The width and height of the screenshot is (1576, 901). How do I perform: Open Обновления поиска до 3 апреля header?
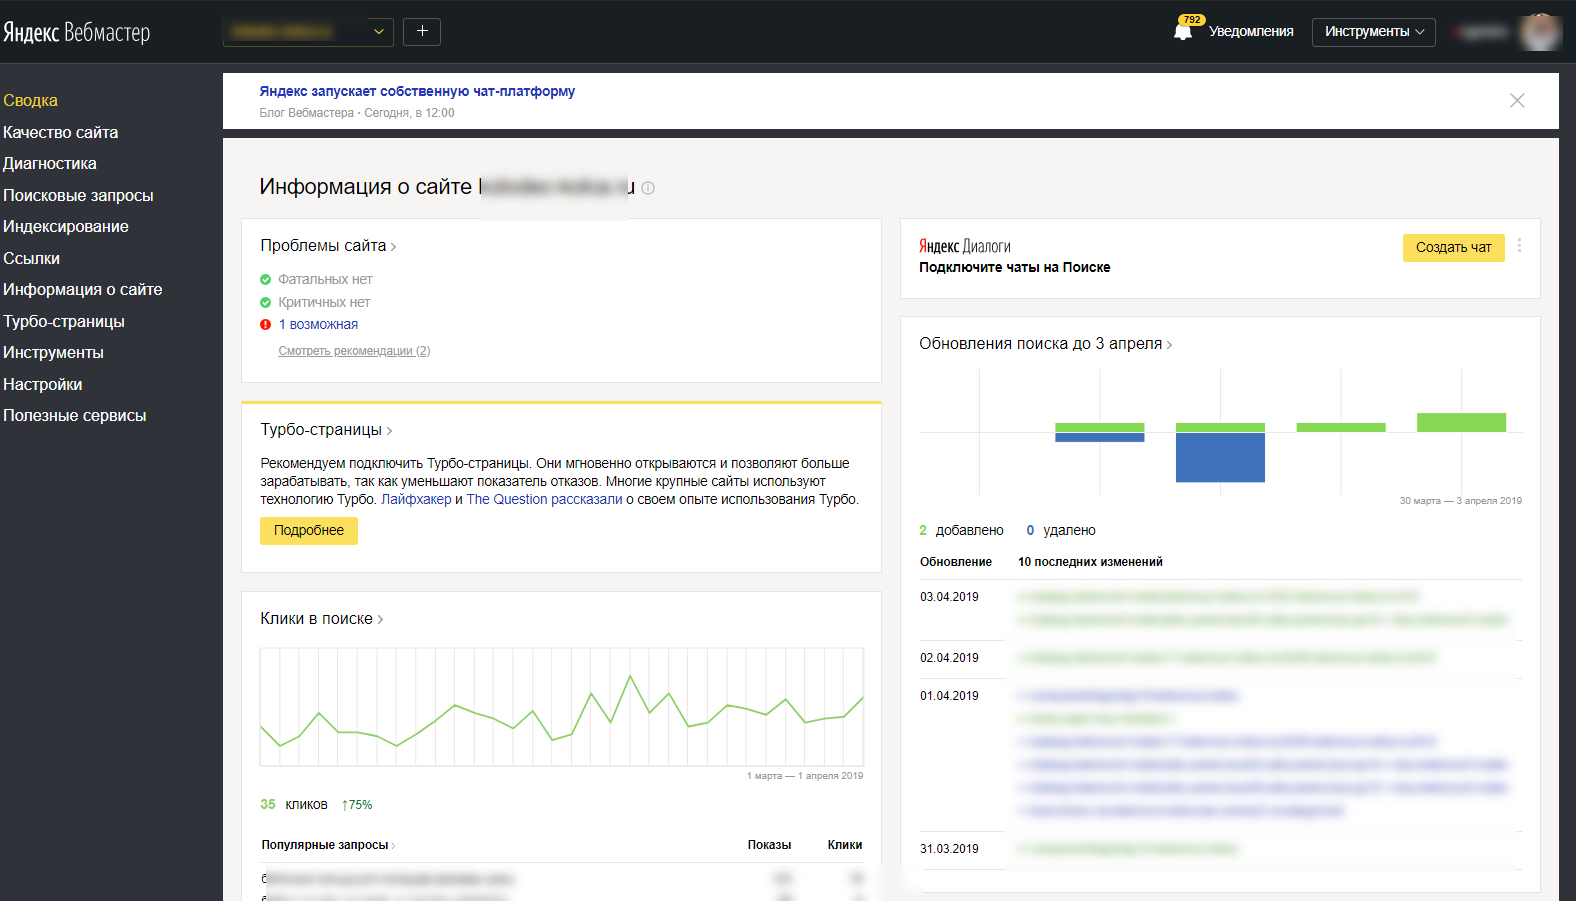pyautogui.click(x=1046, y=344)
